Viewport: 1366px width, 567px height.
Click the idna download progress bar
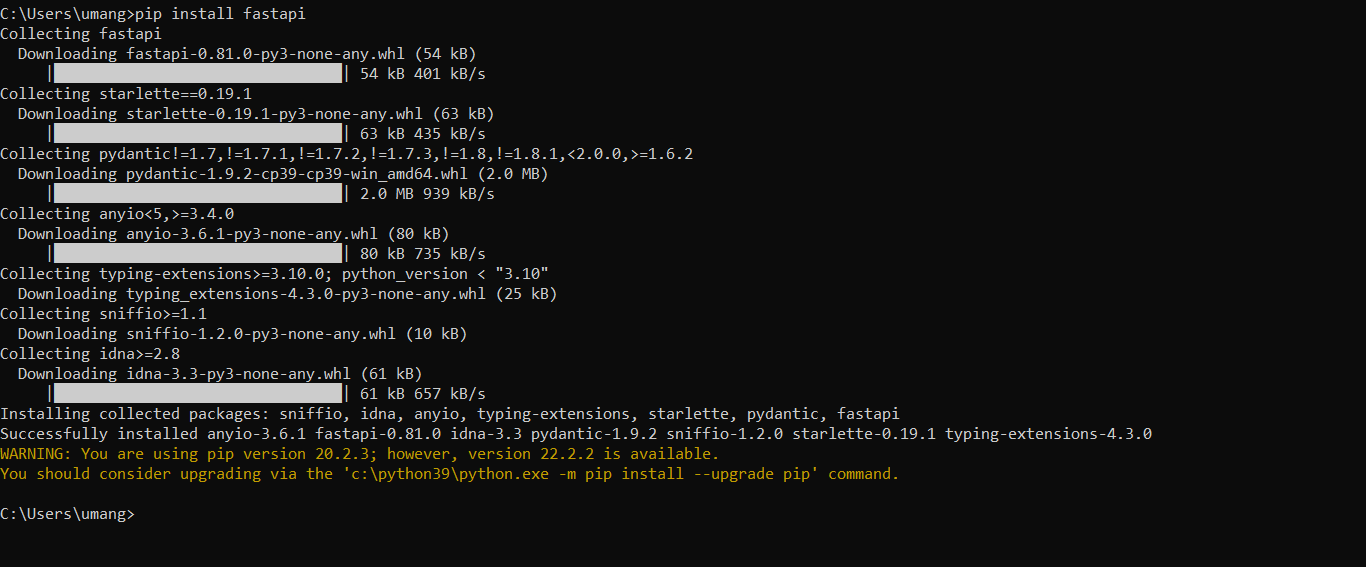[x=197, y=394]
